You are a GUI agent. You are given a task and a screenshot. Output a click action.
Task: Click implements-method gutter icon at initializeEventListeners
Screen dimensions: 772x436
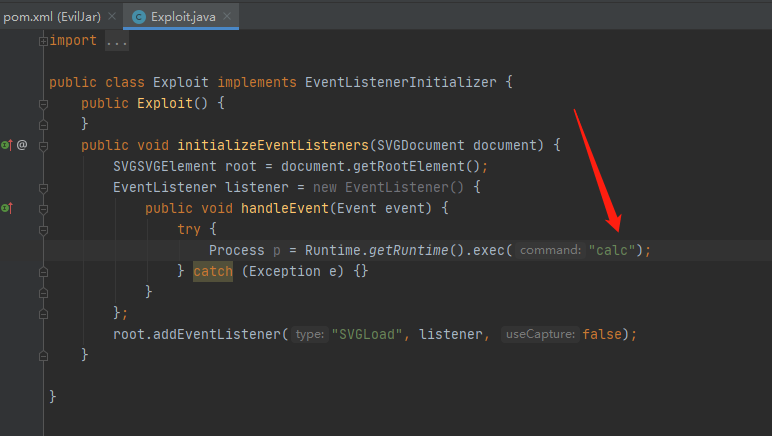[6, 145]
